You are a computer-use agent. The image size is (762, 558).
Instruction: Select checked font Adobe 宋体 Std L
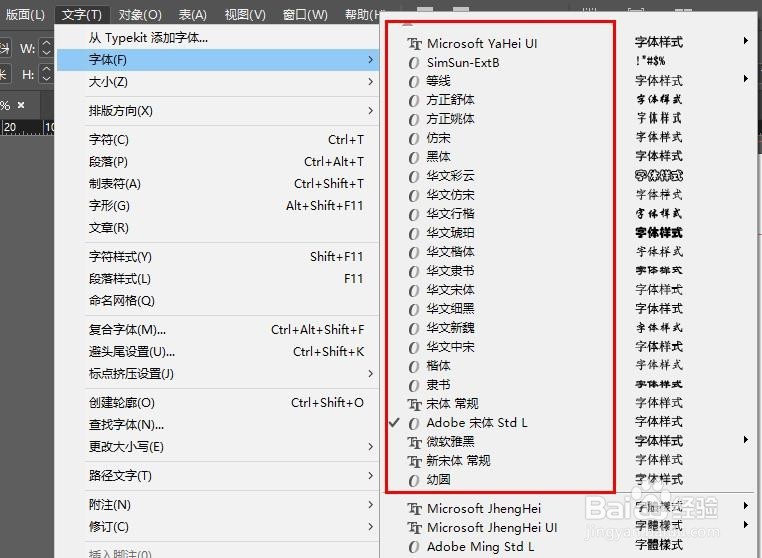coord(477,423)
